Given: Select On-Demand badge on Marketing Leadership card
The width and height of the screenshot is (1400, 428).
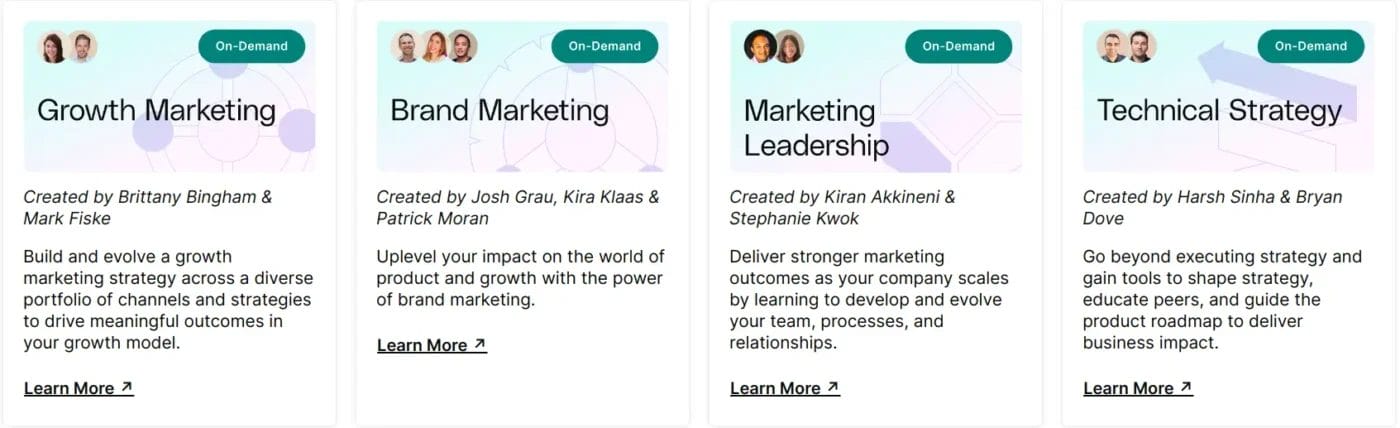Looking at the screenshot, I should [x=958, y=46].
